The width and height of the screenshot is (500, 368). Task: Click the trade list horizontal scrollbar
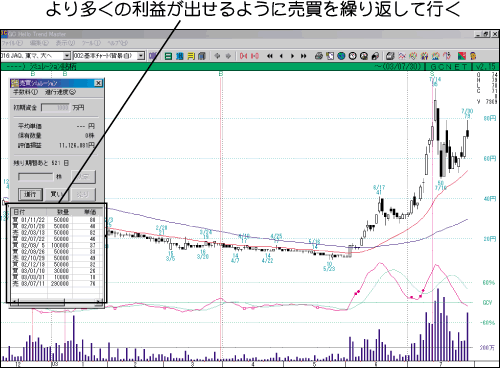tap(56, 303)
